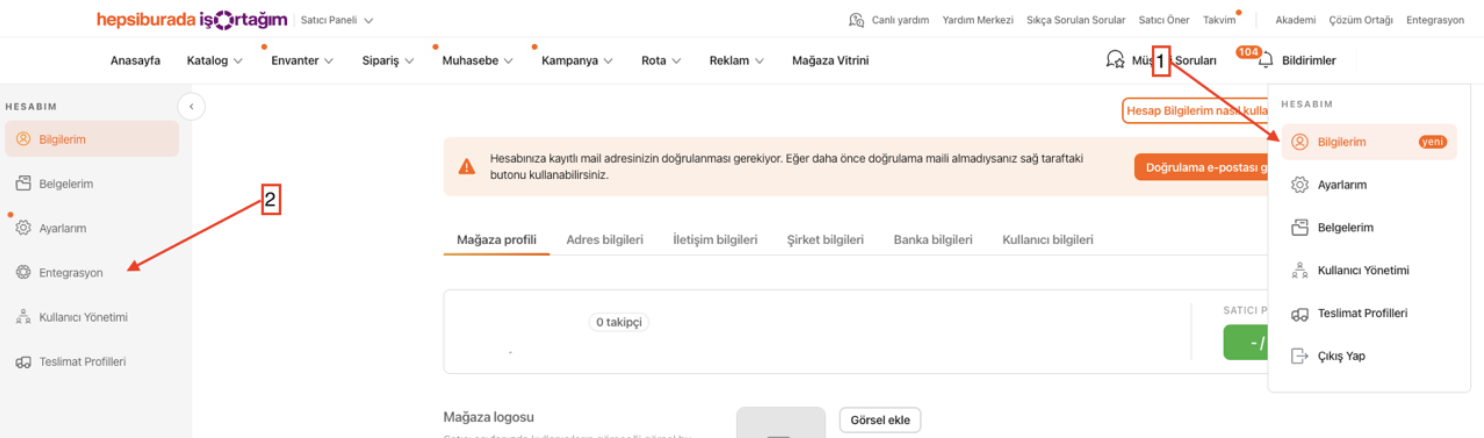Open Sıkça Sorulan Sorular link
The height and width of the screenshot is (438, 1484).
click(1076, 20)
